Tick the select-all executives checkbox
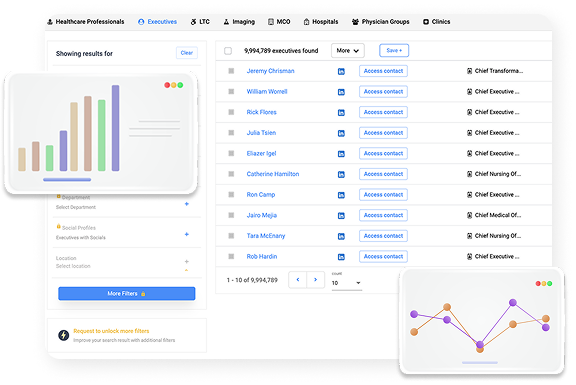 [x=228, y=51]
